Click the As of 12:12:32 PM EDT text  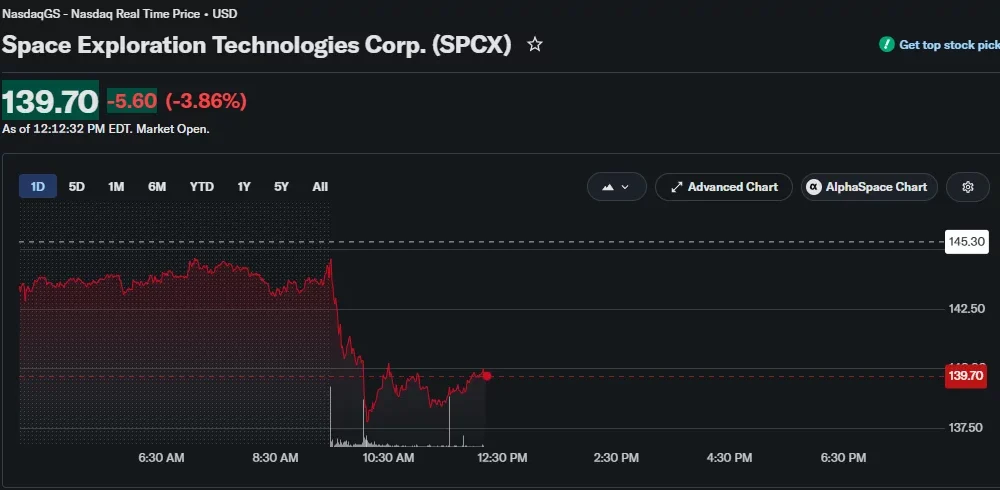(106, 129)
